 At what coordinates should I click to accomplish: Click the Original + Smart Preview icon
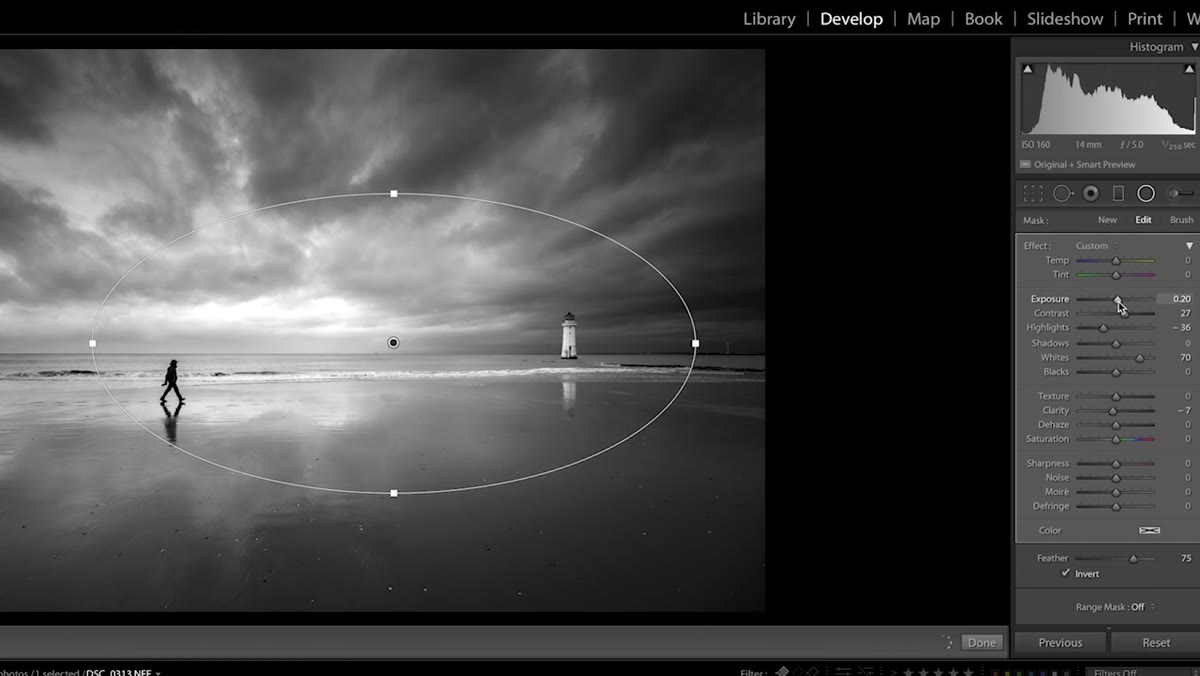(x=1026, y=164)
